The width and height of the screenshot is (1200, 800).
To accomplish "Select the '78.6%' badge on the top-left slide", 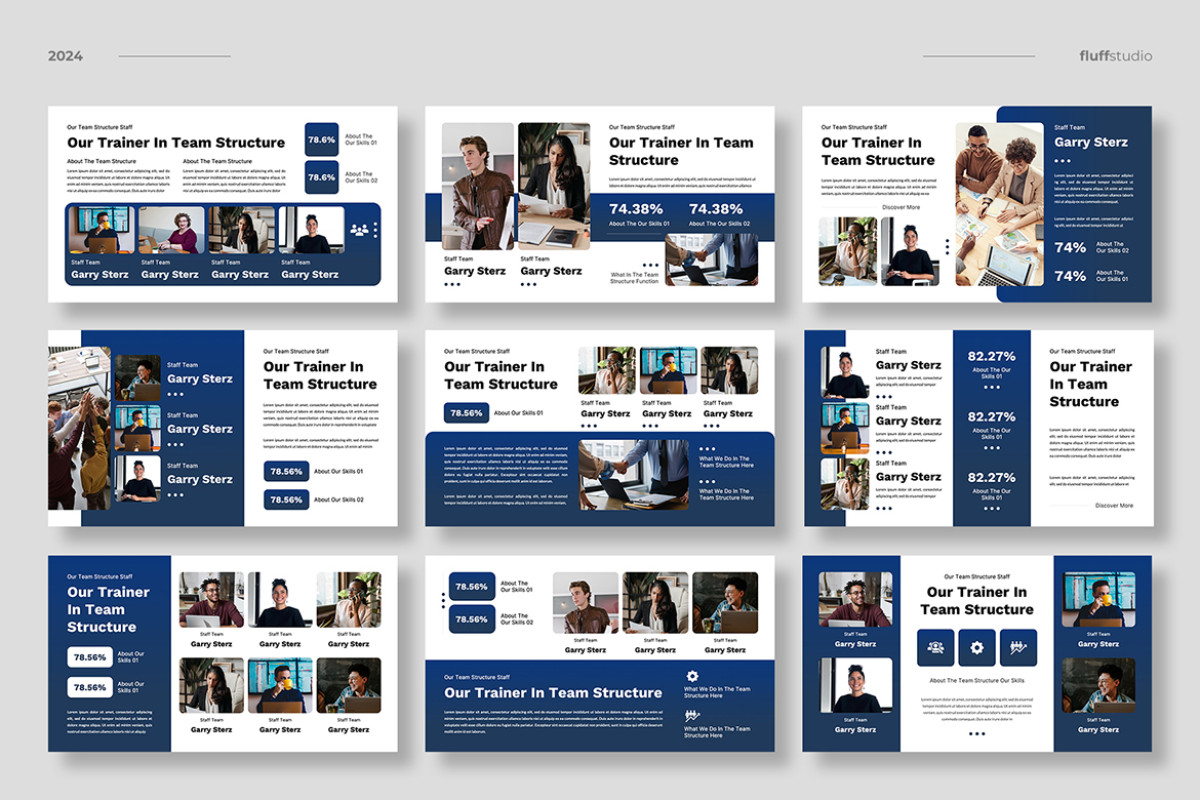I will point(321,140).
